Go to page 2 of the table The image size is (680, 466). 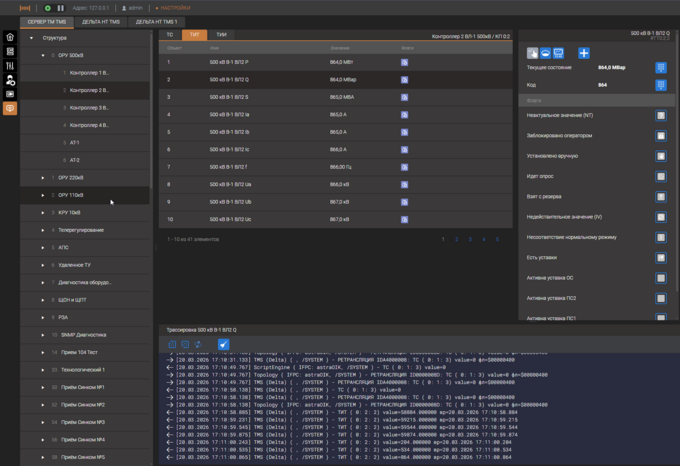tap(456, 239)
